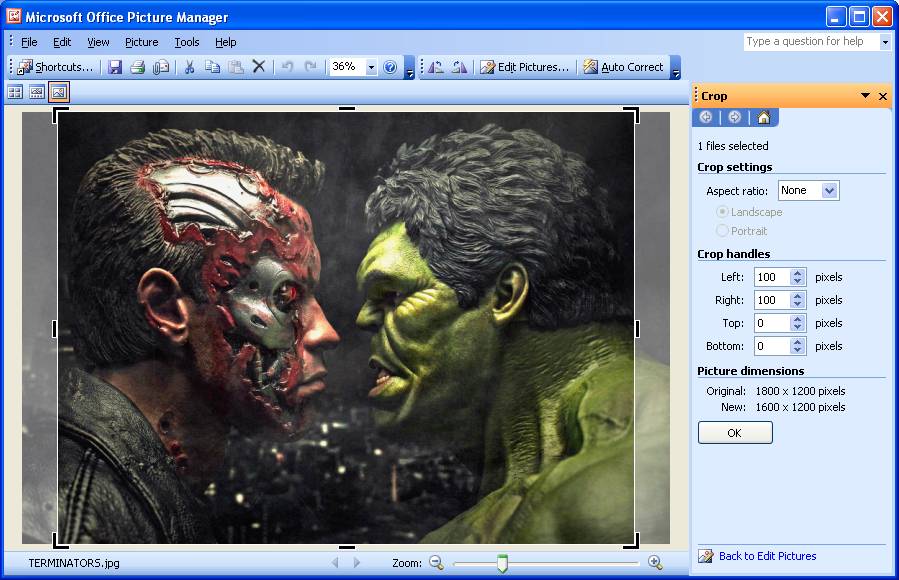Viewport: 899px width, 580px height.
Task: Open the zoom percentage dropdown arrow
Action: coord(371,67)
